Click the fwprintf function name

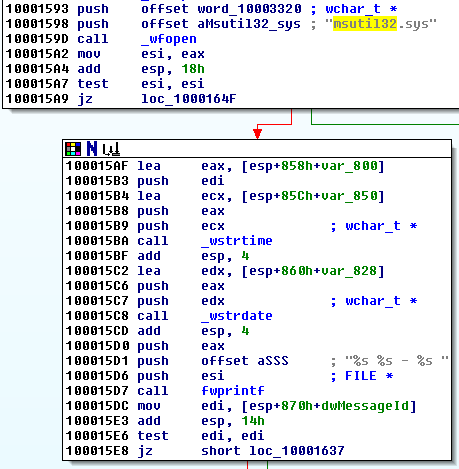click(x=233, y=391)
